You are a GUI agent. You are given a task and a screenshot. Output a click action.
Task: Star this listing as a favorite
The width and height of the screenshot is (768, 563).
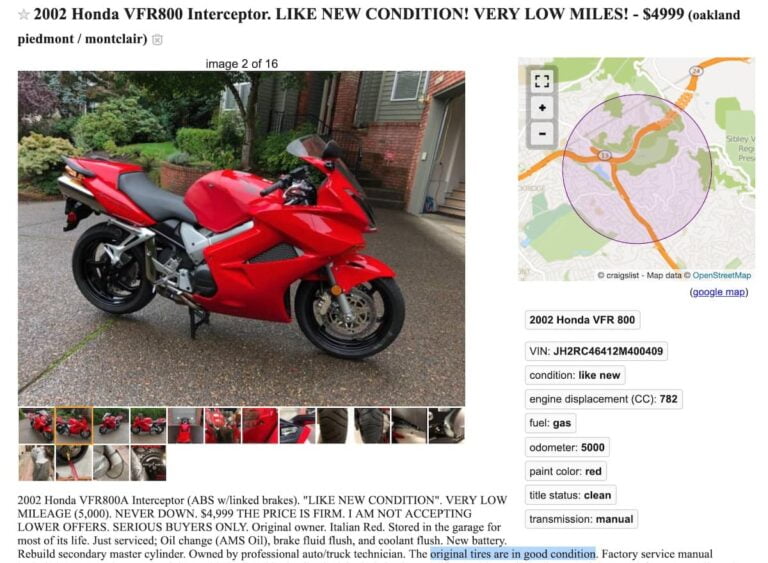pos(23,15)
